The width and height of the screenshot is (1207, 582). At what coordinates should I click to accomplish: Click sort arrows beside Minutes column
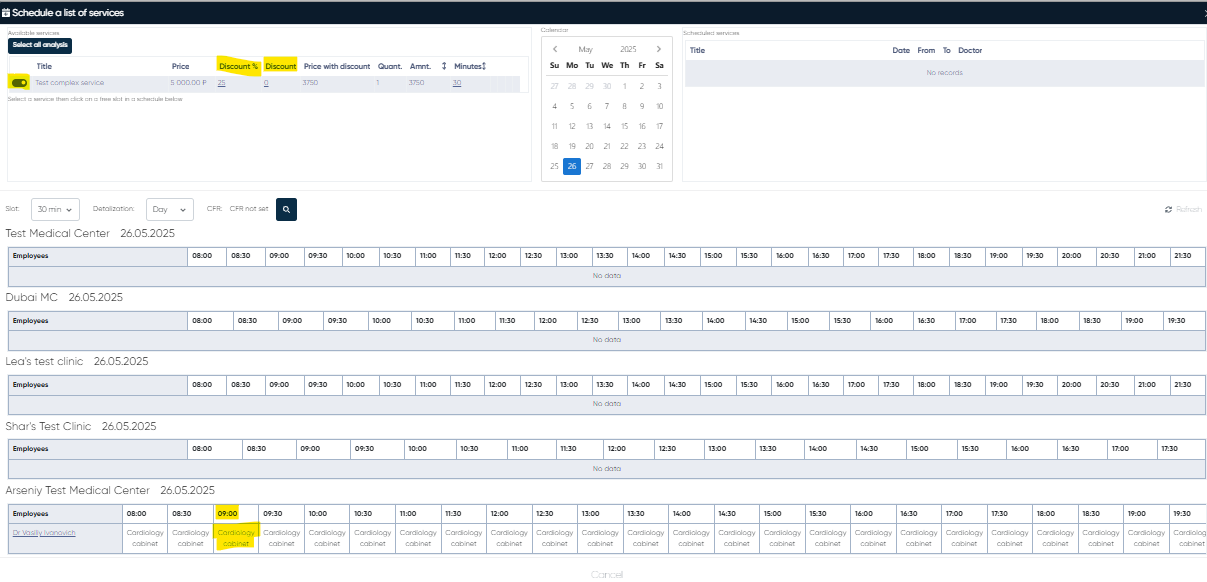coord(484,66)
